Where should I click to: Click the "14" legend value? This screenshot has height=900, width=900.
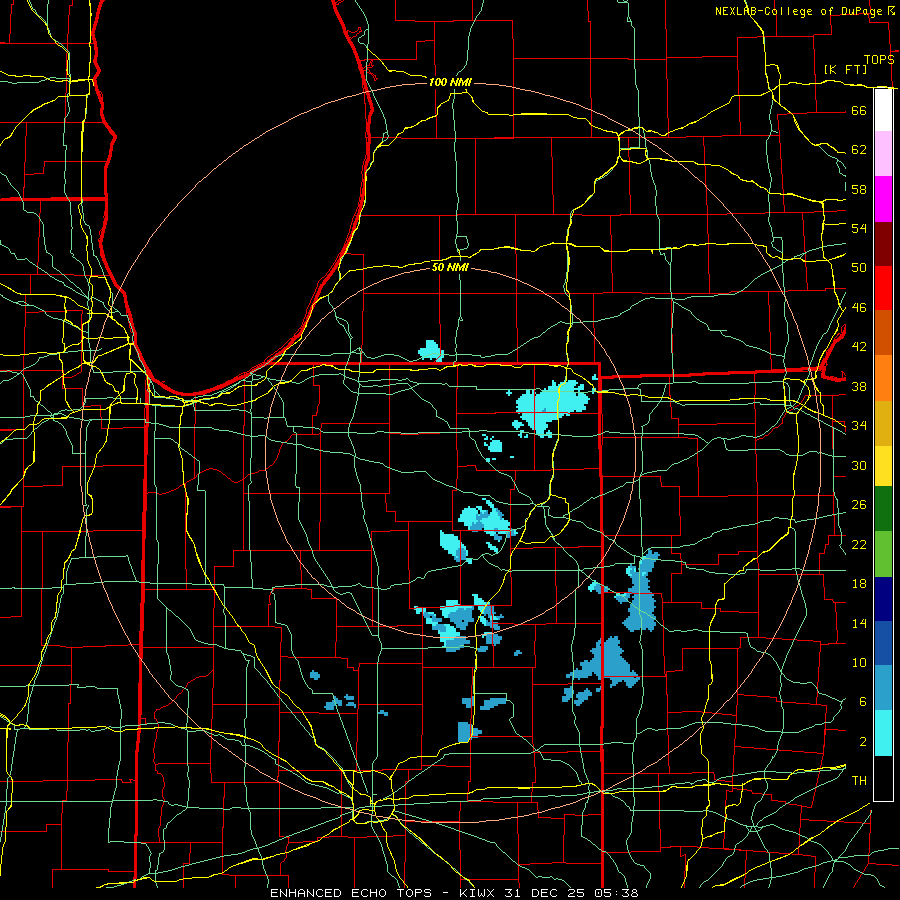click(x=859, y=623)
